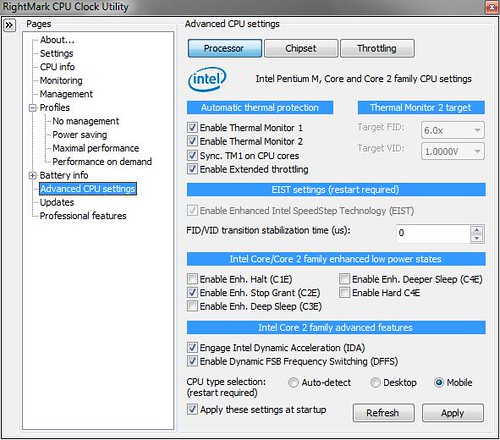Click the Intel Core 2 family advanced features header
Image resolution: width=500 pixels, height=440 pixels.
coord(336,327)
